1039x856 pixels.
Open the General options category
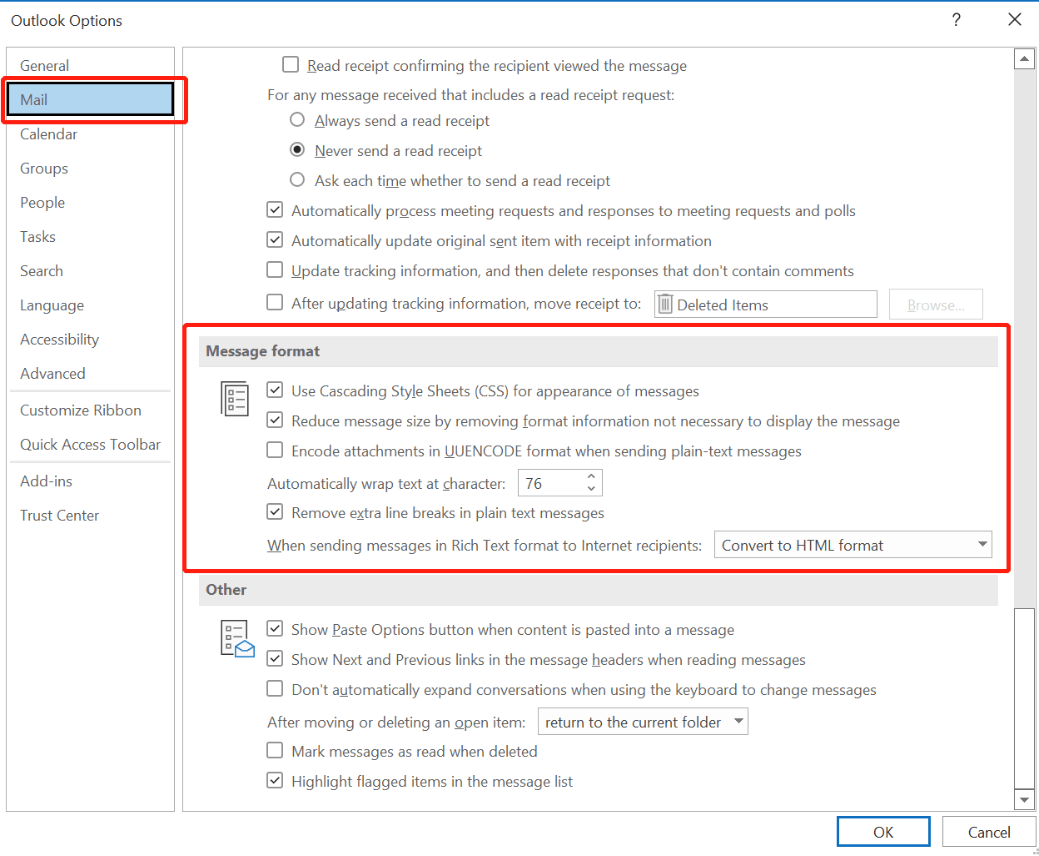point(90,65)
